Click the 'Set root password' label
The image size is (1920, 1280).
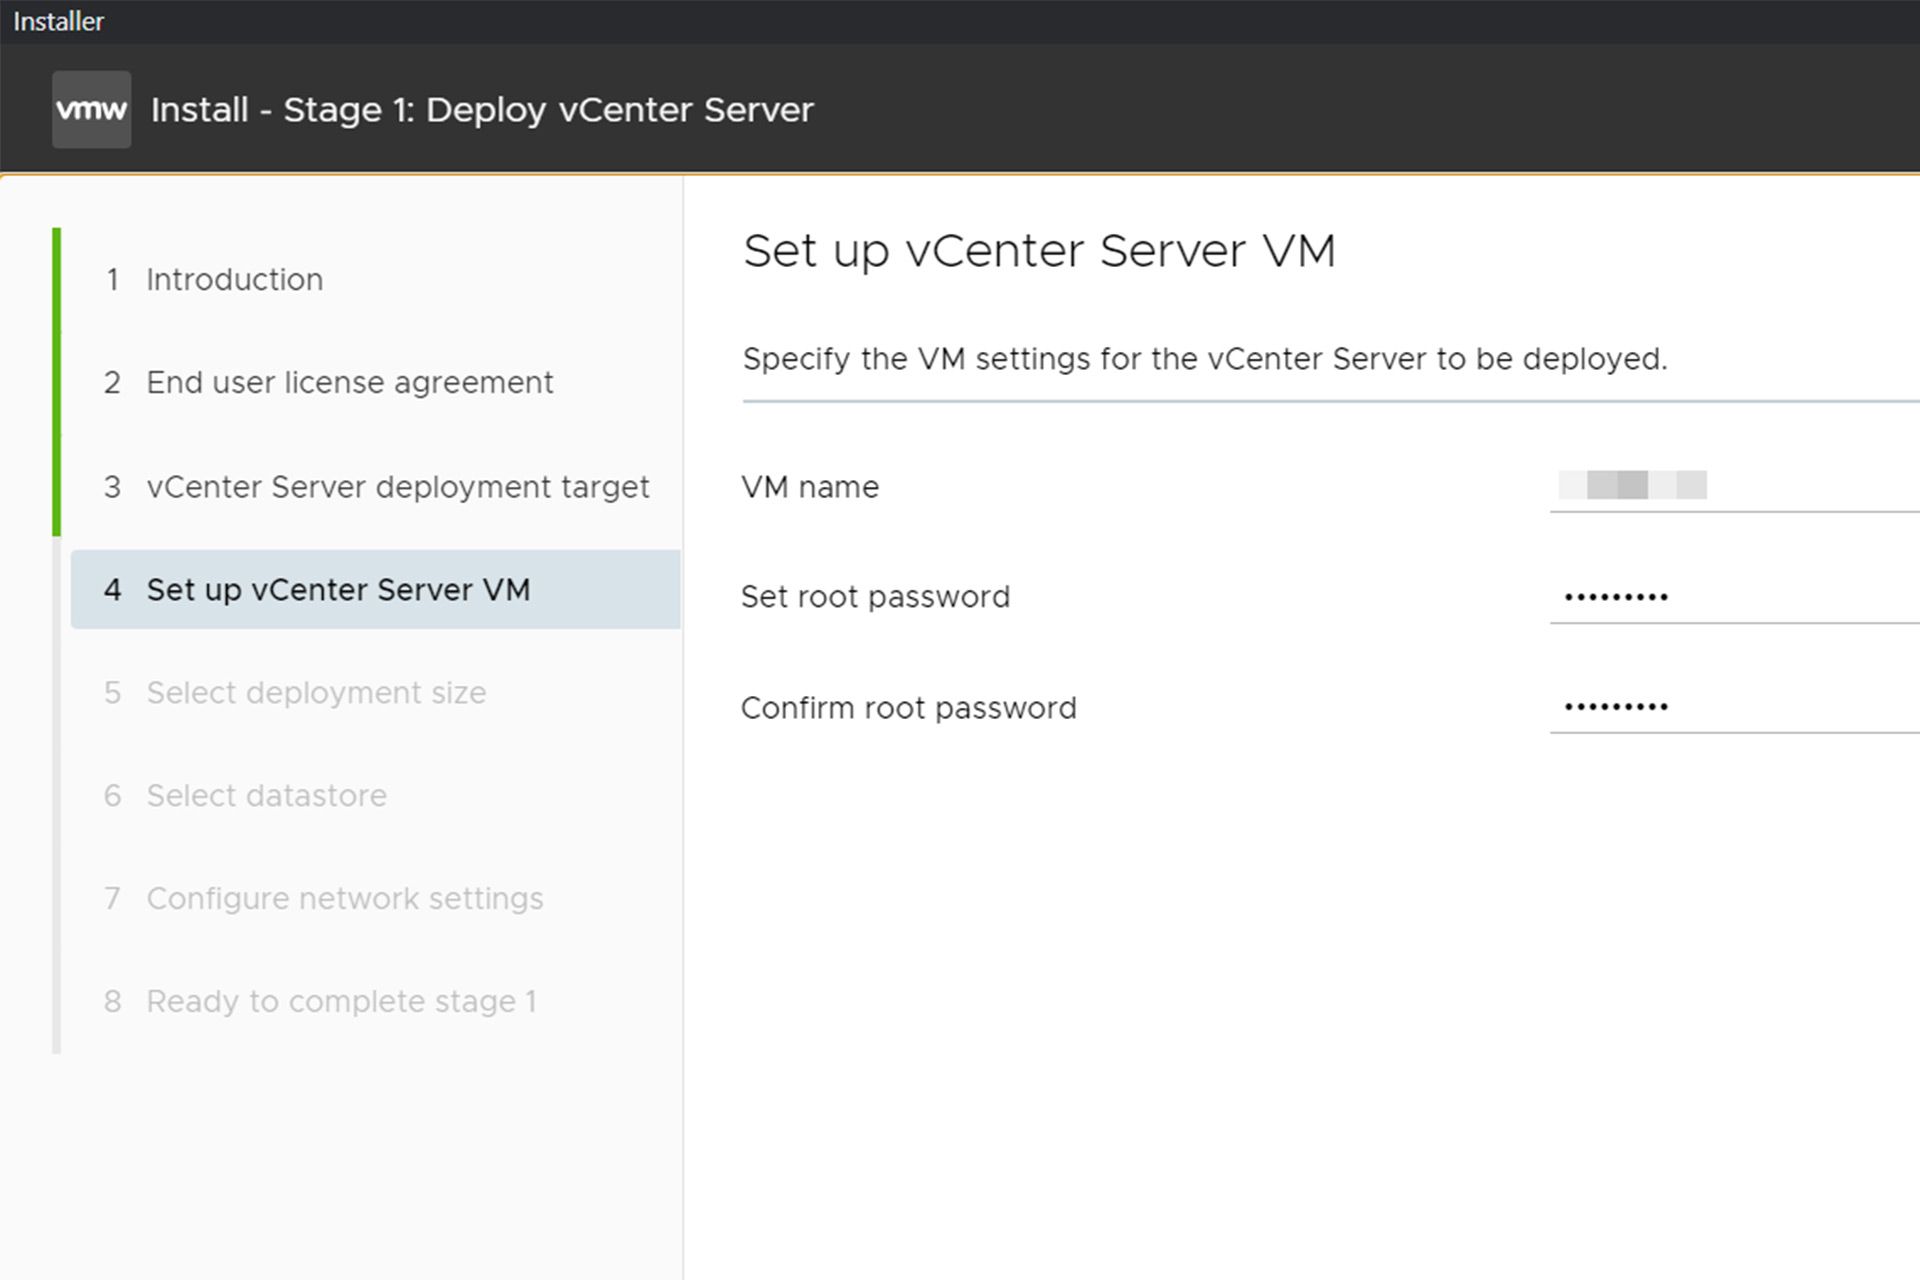tap(875, 597)
